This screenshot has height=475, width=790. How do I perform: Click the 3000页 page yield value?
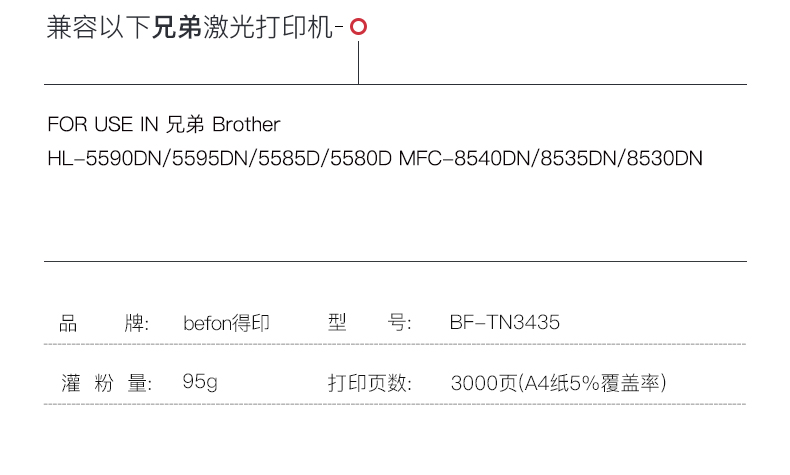tap(484, 383)
